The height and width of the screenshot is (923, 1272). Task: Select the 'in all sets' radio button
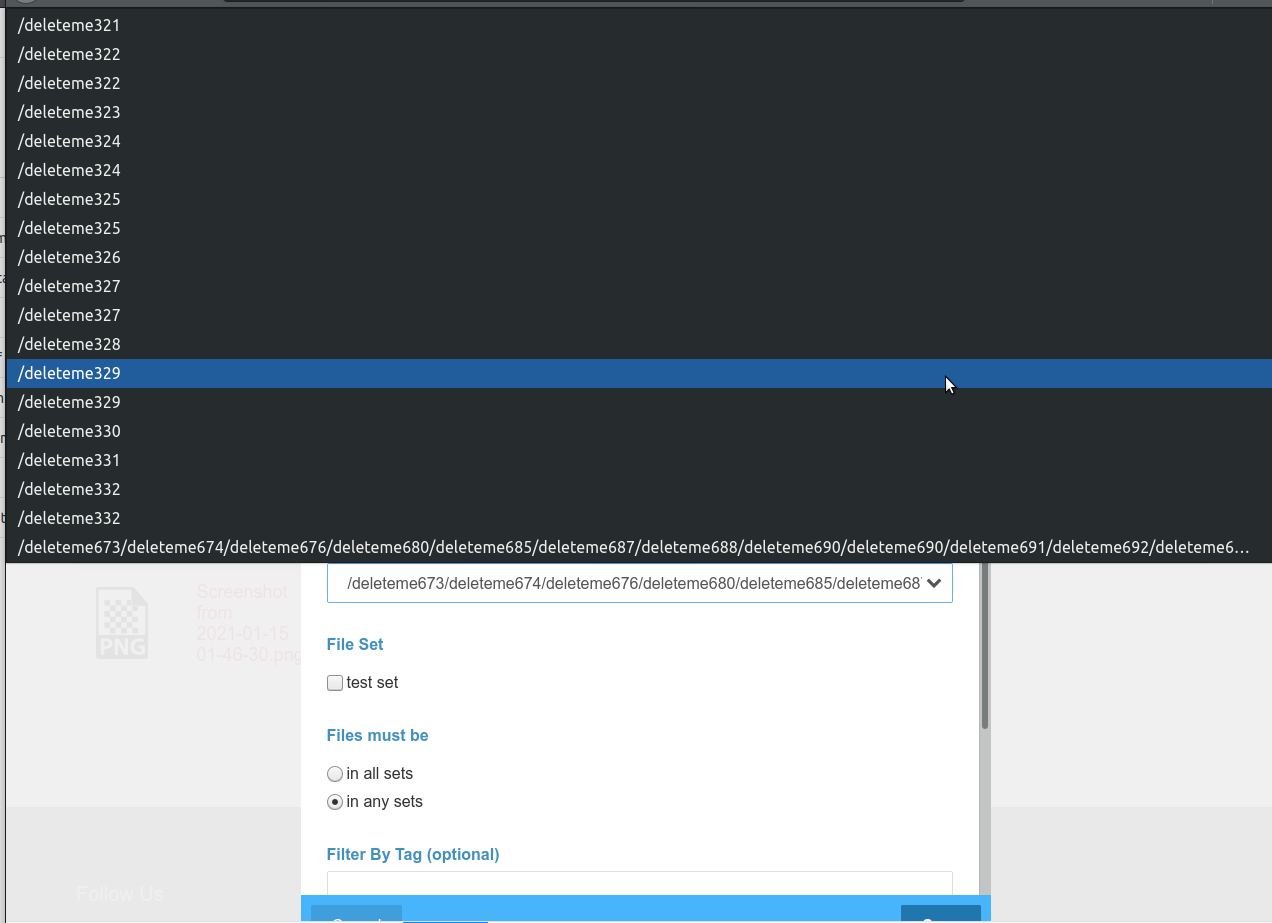[x=334, y=773]
